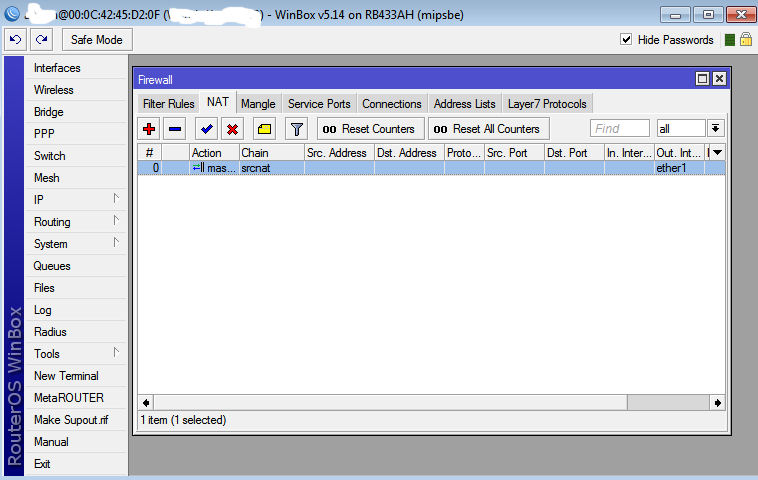Viewport: 758px width, 480px height.
Task: Maximize the Firewall inner window
Action: pos(702,79)
